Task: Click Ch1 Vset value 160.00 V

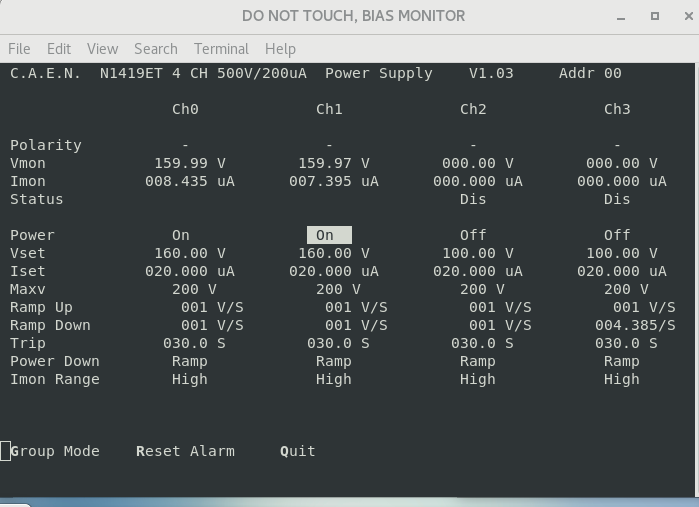Action: (334, 253)
